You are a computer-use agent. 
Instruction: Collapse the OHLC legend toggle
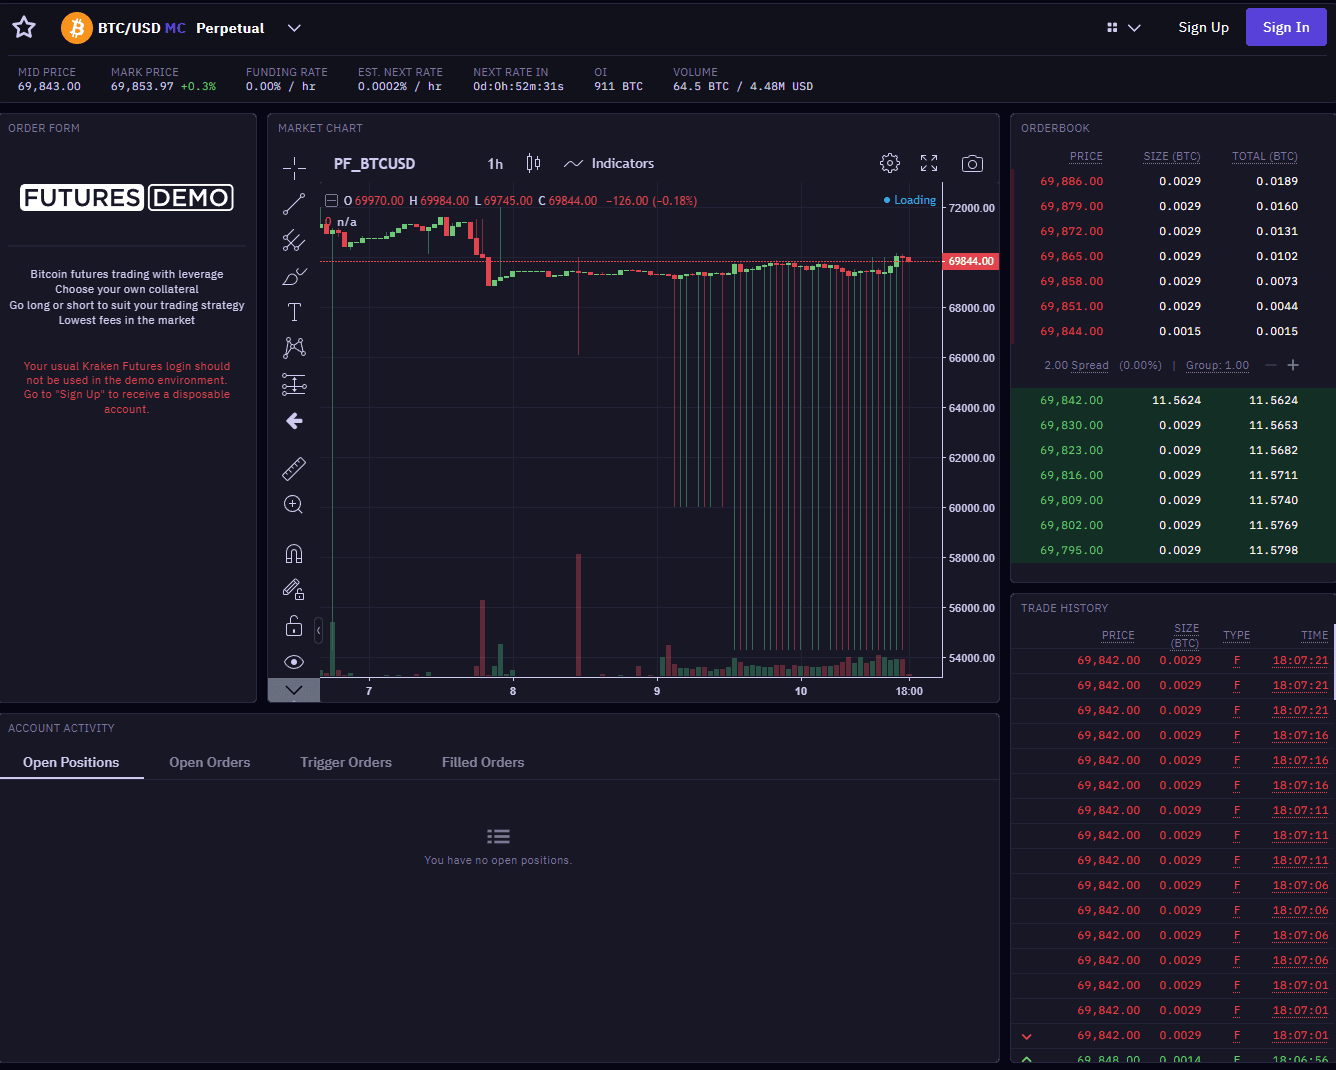click(x=332, y=201)
